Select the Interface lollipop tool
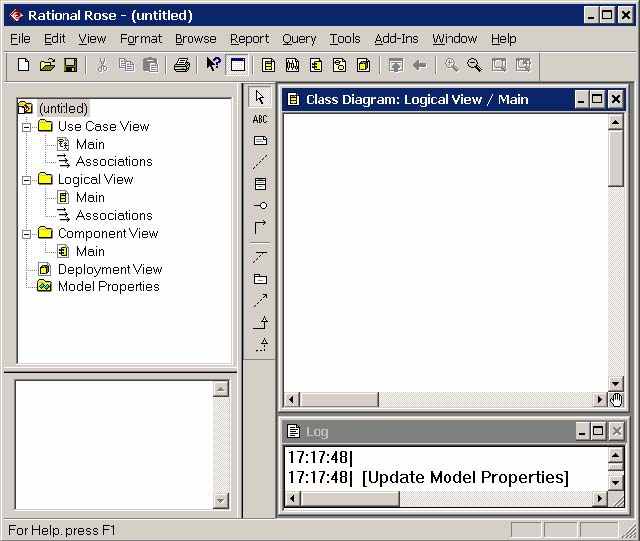 pyautogui.click(x=260, y=205)
